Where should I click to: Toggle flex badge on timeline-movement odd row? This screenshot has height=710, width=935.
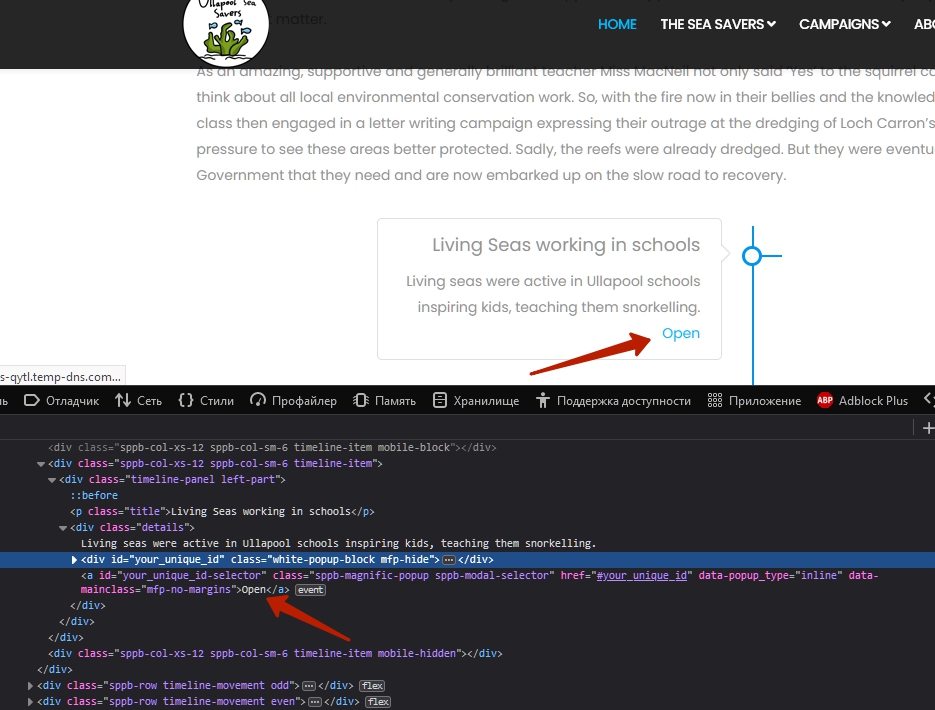click(372, 686)
